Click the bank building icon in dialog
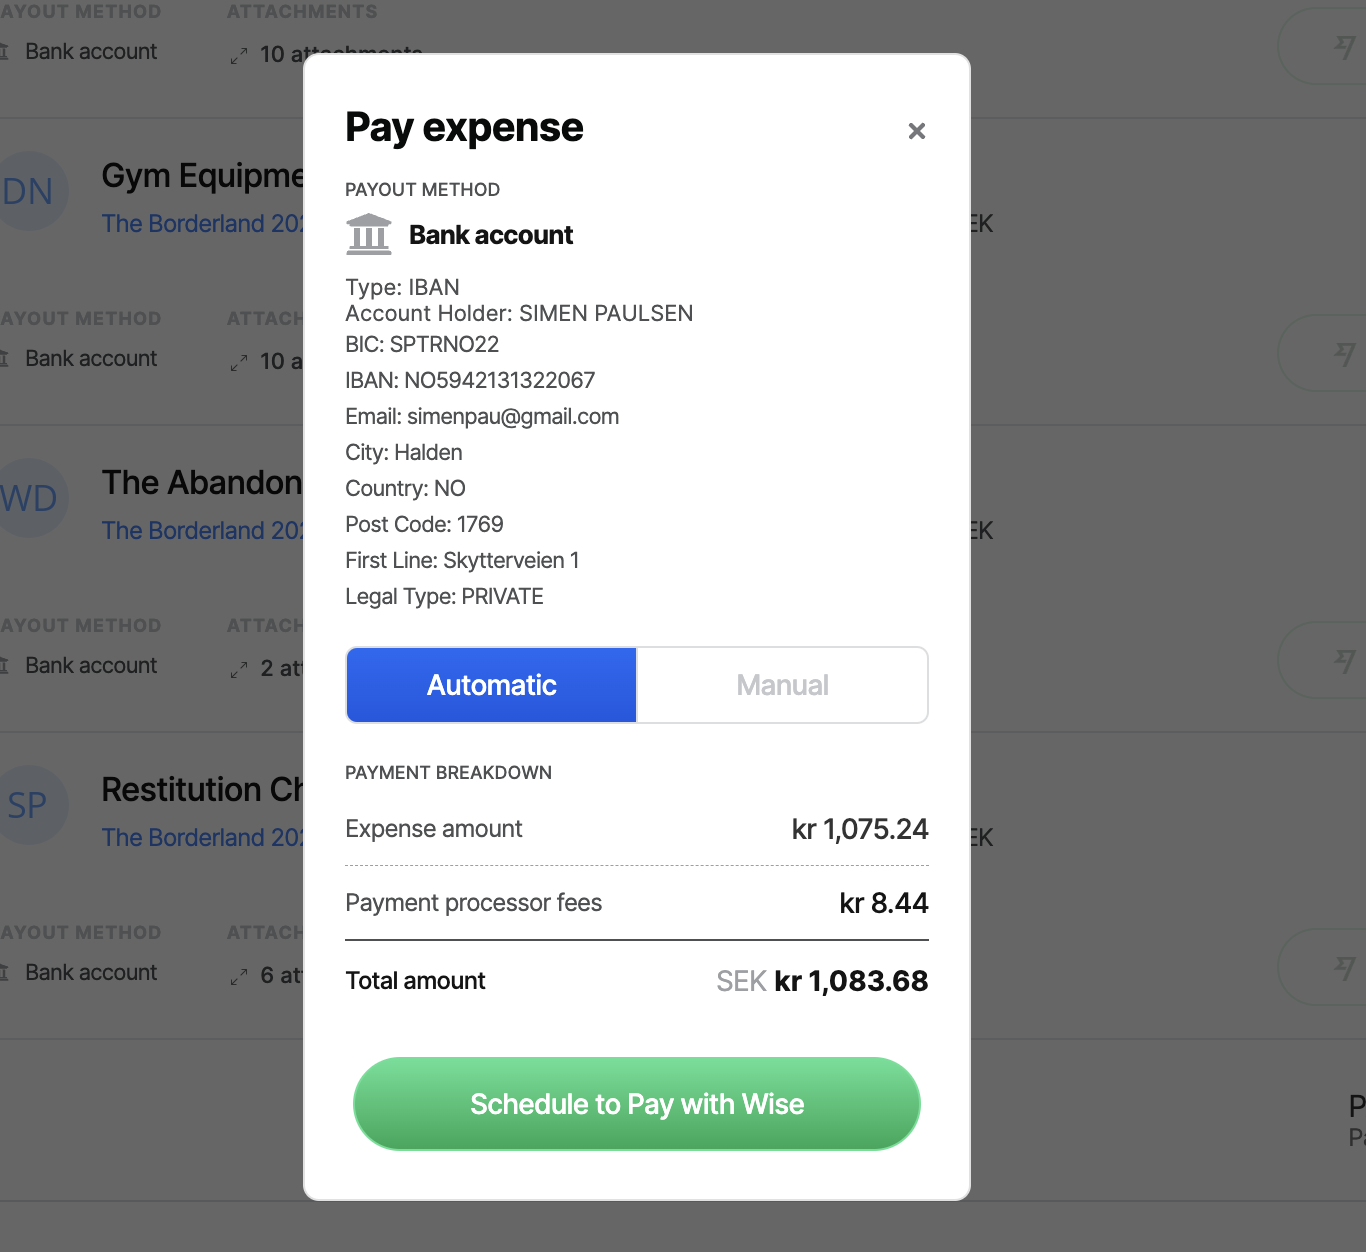Screen dimensions: 1366x1252 [x=369, y=234]
